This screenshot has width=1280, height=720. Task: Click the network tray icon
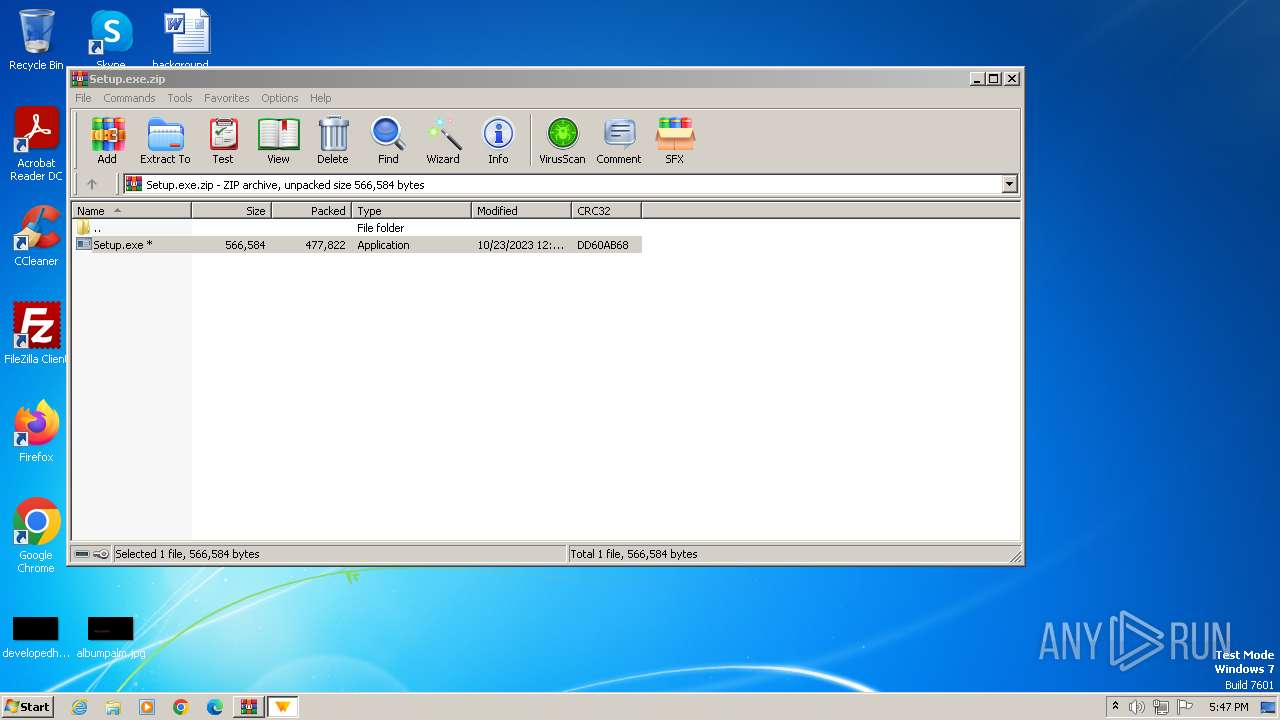tap(1161, 707)
